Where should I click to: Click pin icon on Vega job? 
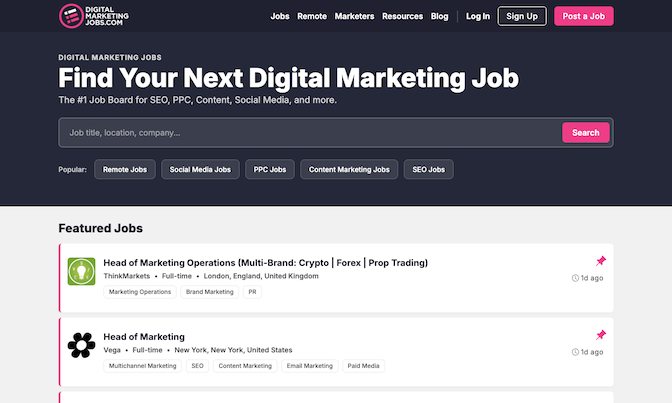(601, 334)
